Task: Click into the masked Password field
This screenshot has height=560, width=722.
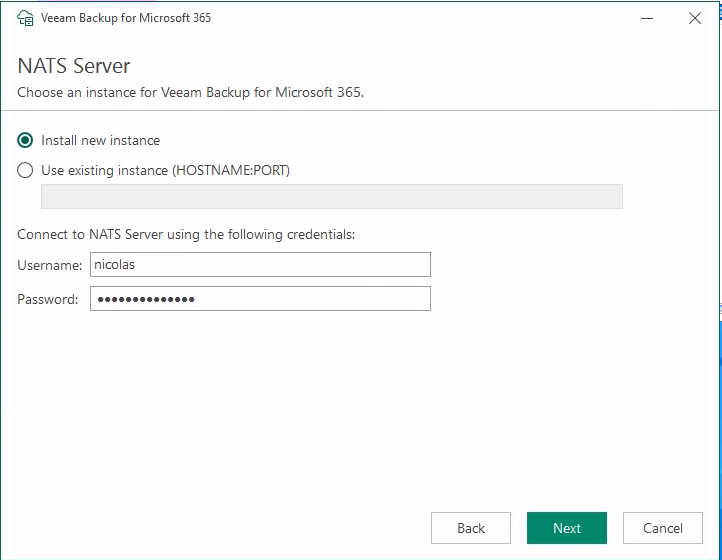Action: click(x=260, y=299)
